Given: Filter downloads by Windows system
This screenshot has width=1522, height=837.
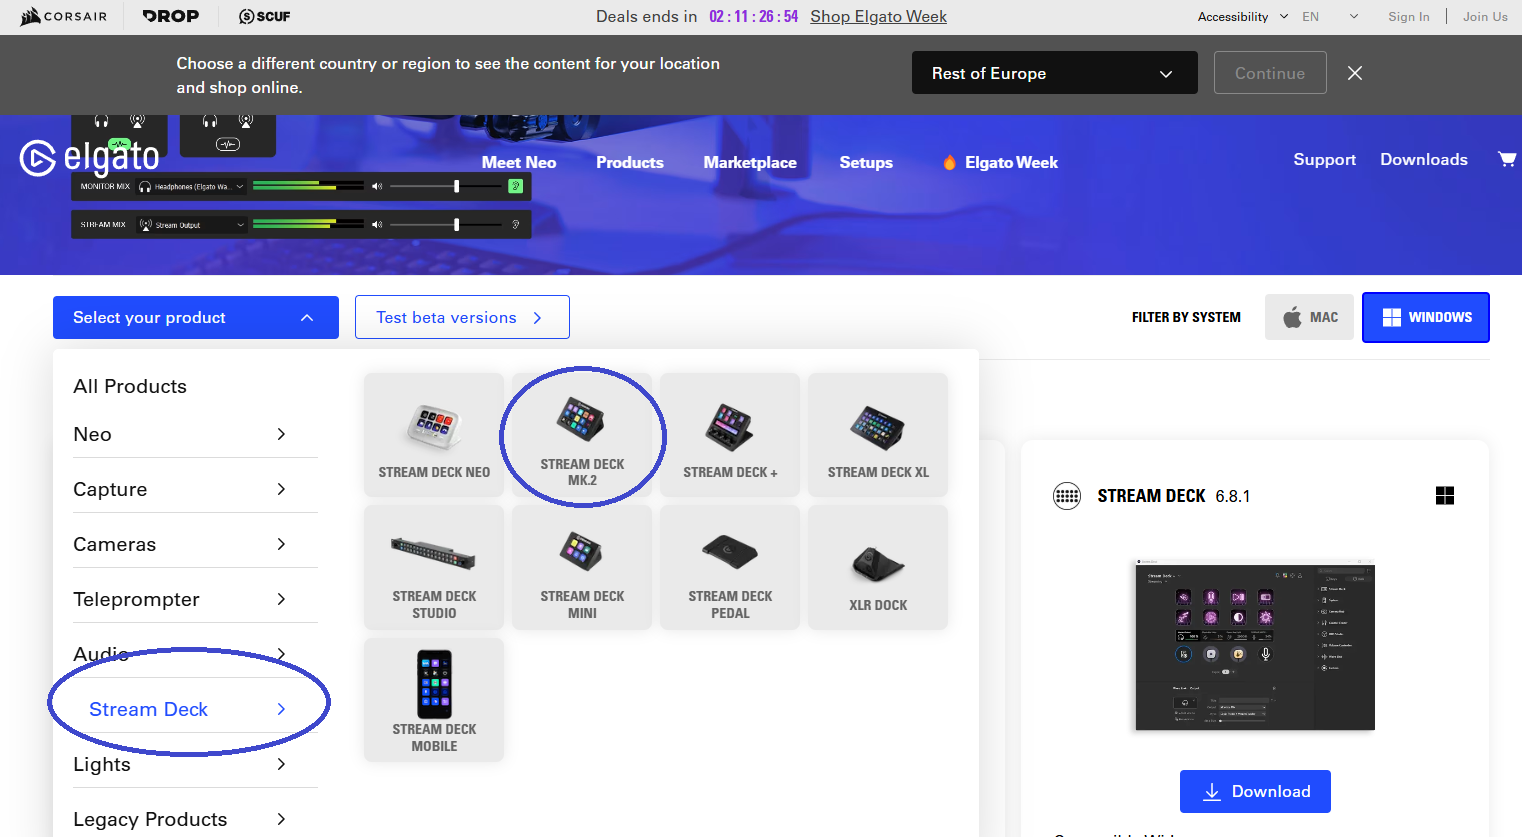Looking at the screenshot, I should (x=1426, y=317).
